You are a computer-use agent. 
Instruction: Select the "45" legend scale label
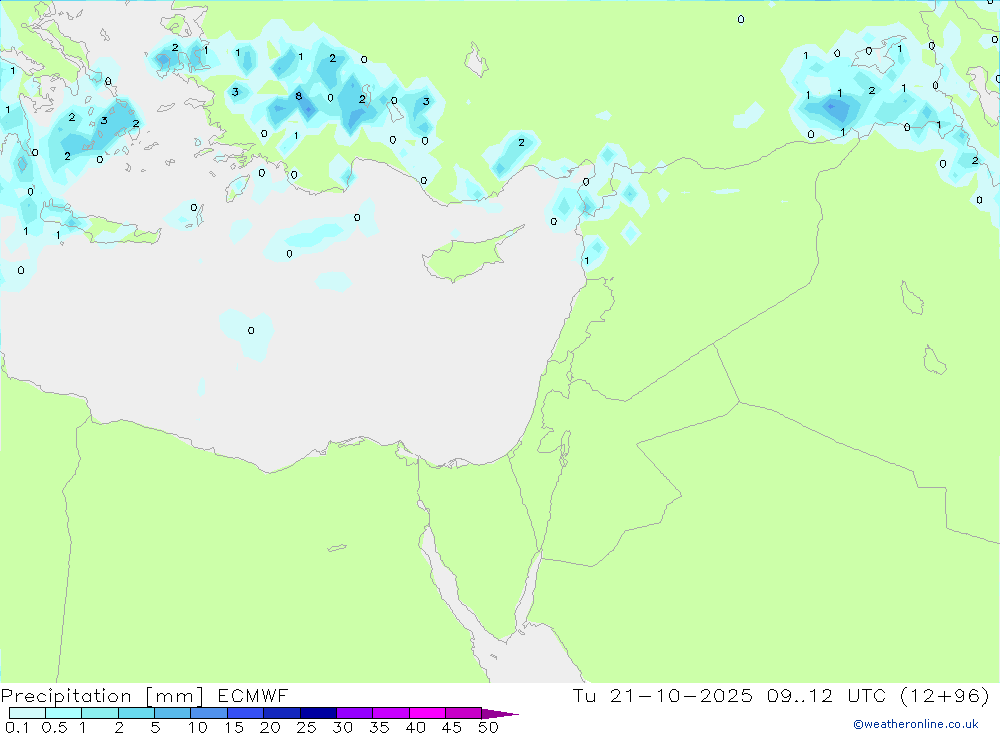click(452, 727)
